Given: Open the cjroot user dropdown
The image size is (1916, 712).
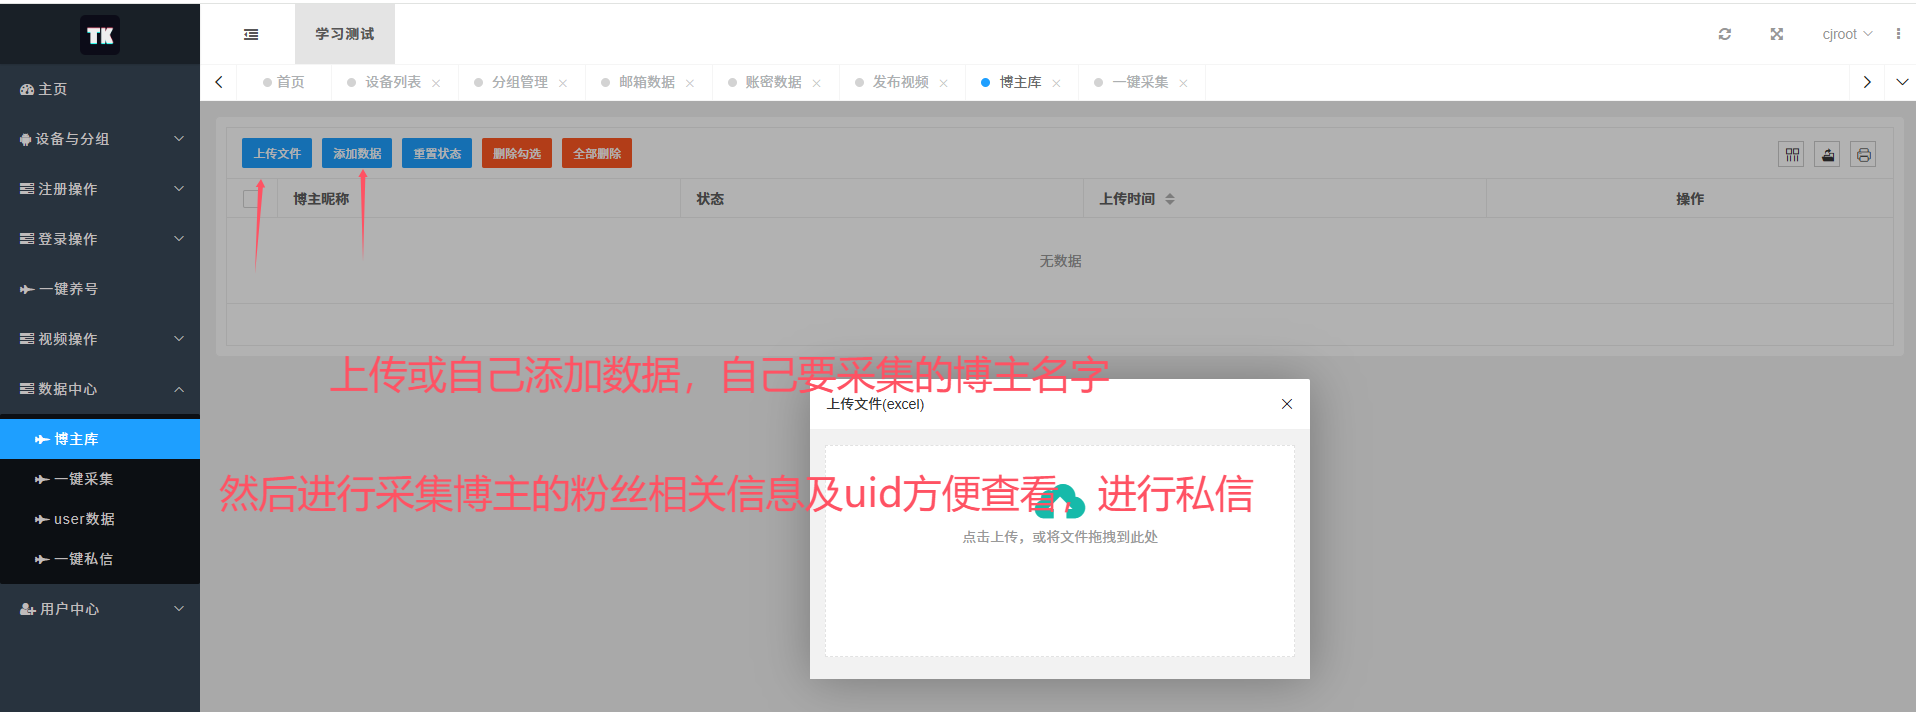Looking at the screenshot, I should [1847, 34].
